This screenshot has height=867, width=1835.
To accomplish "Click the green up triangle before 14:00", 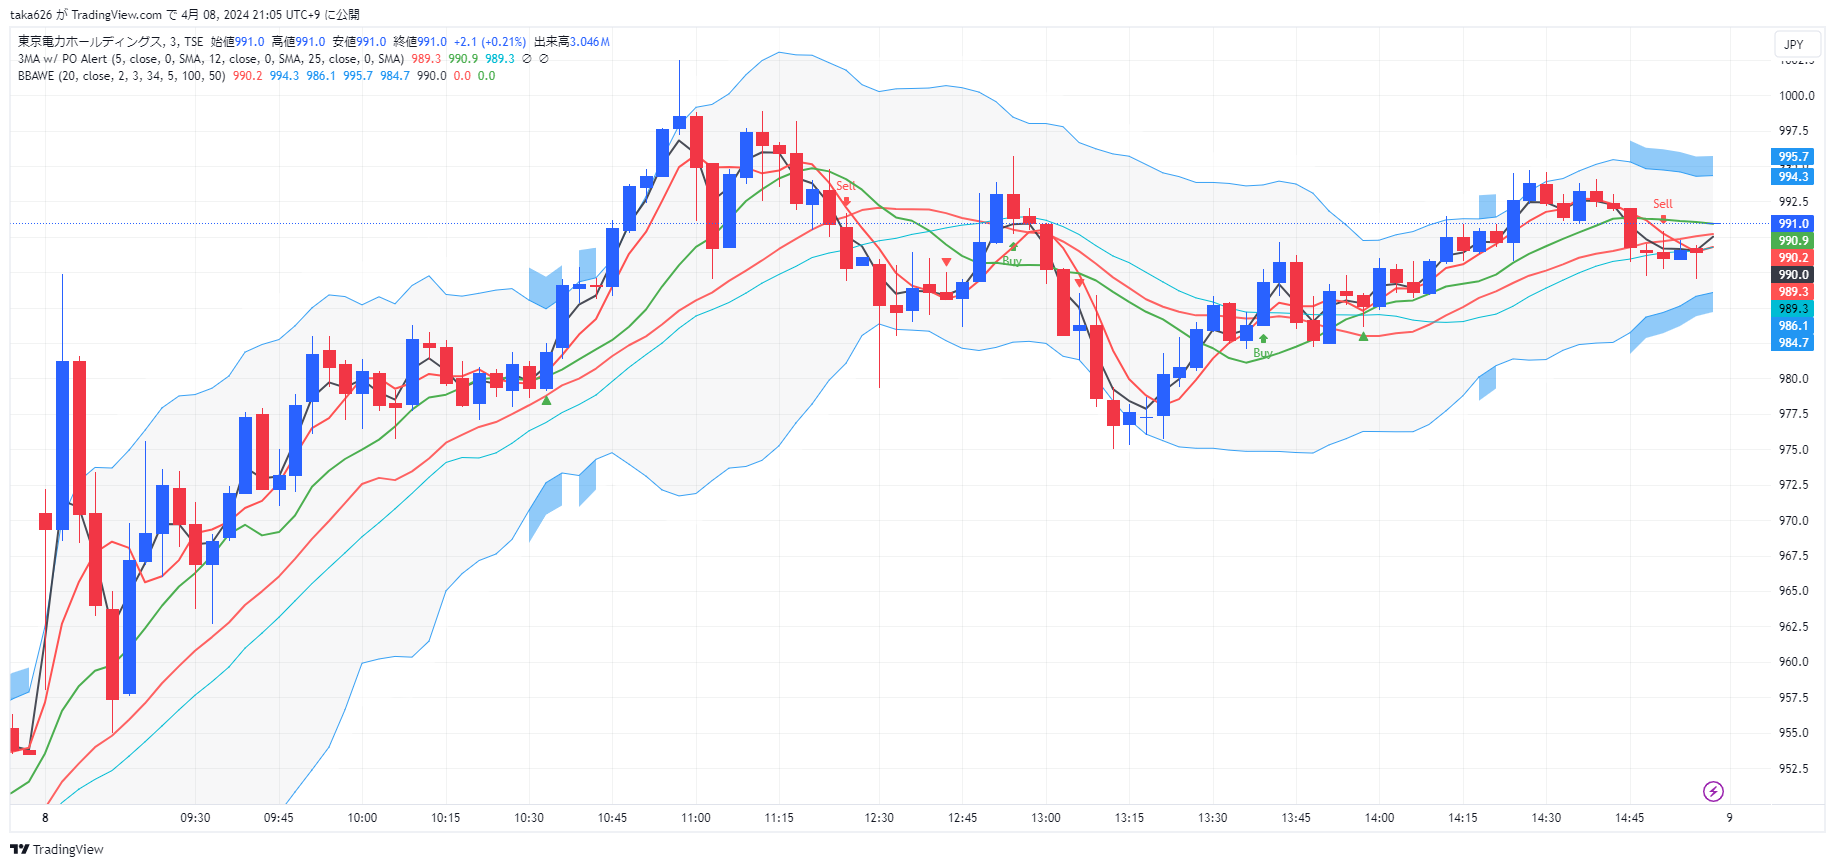I will (x=1363, y=336).
